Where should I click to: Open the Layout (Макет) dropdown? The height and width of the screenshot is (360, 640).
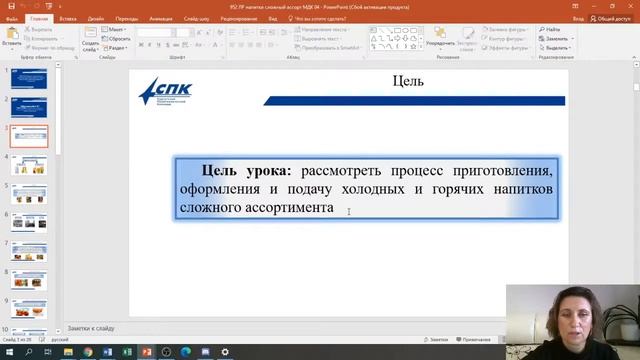(114, 29)
